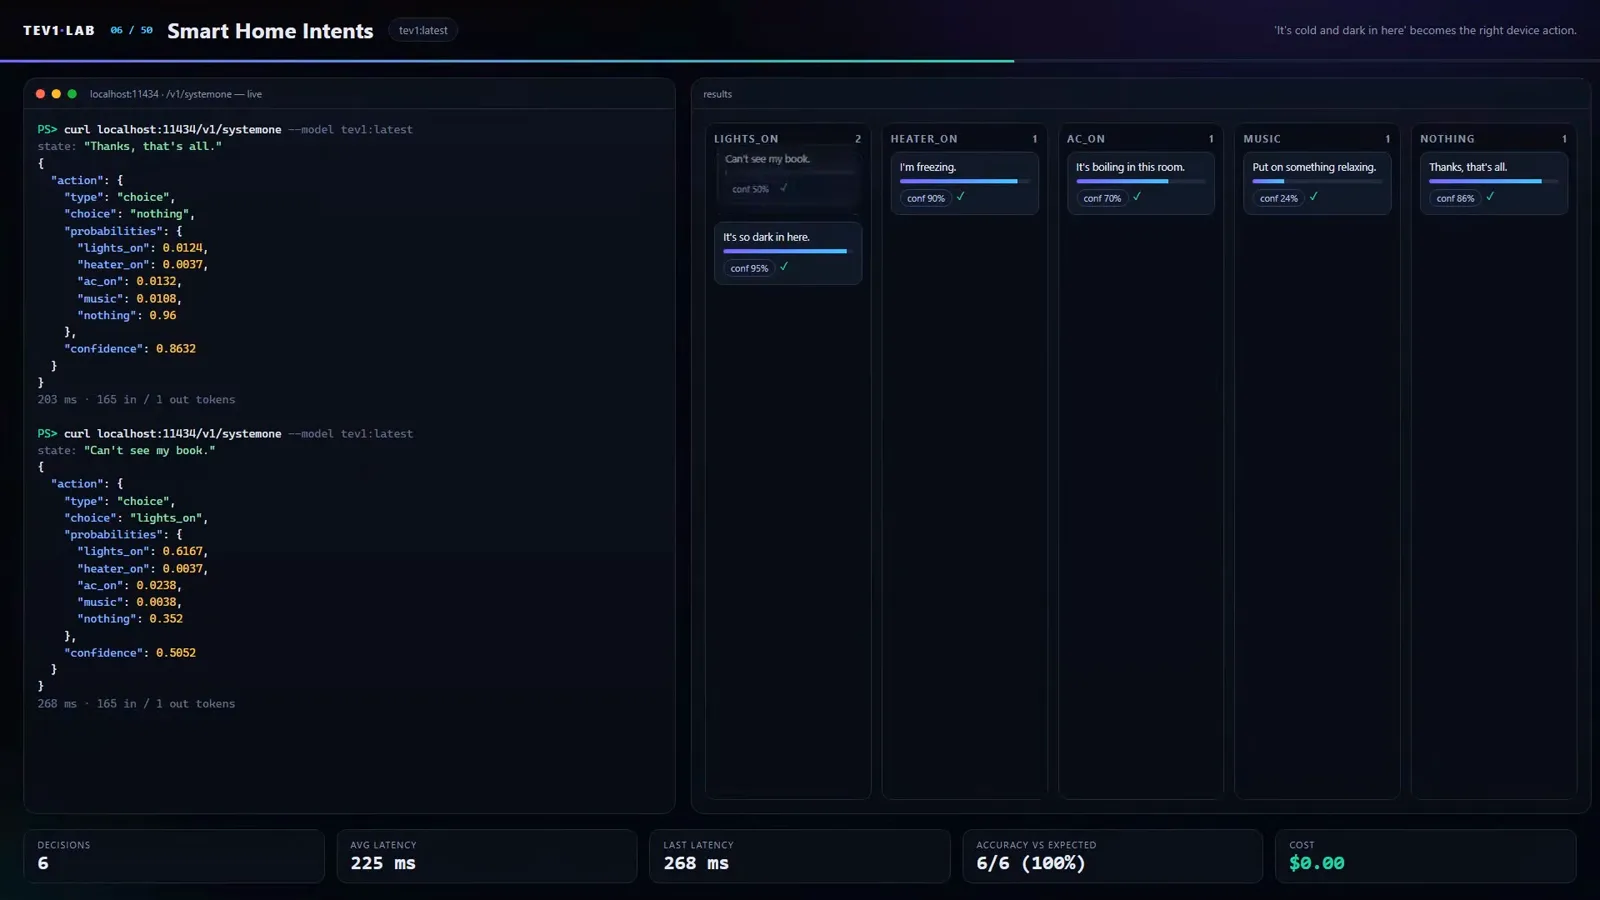Click the "confidence": 0.8632 line in terminal
This screenshot has width=1600, height=900.
tap(130, 349)
